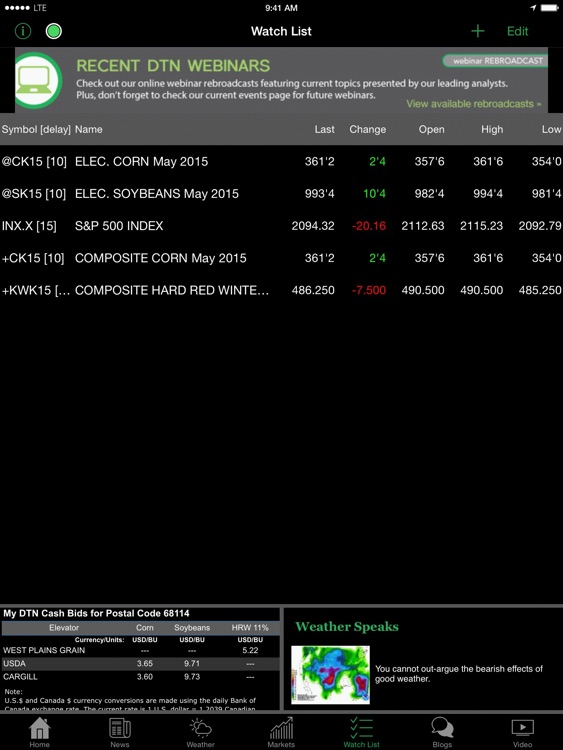Select the USDA elevator row
This screenshot has width=563, height=750.
(141, 663)
